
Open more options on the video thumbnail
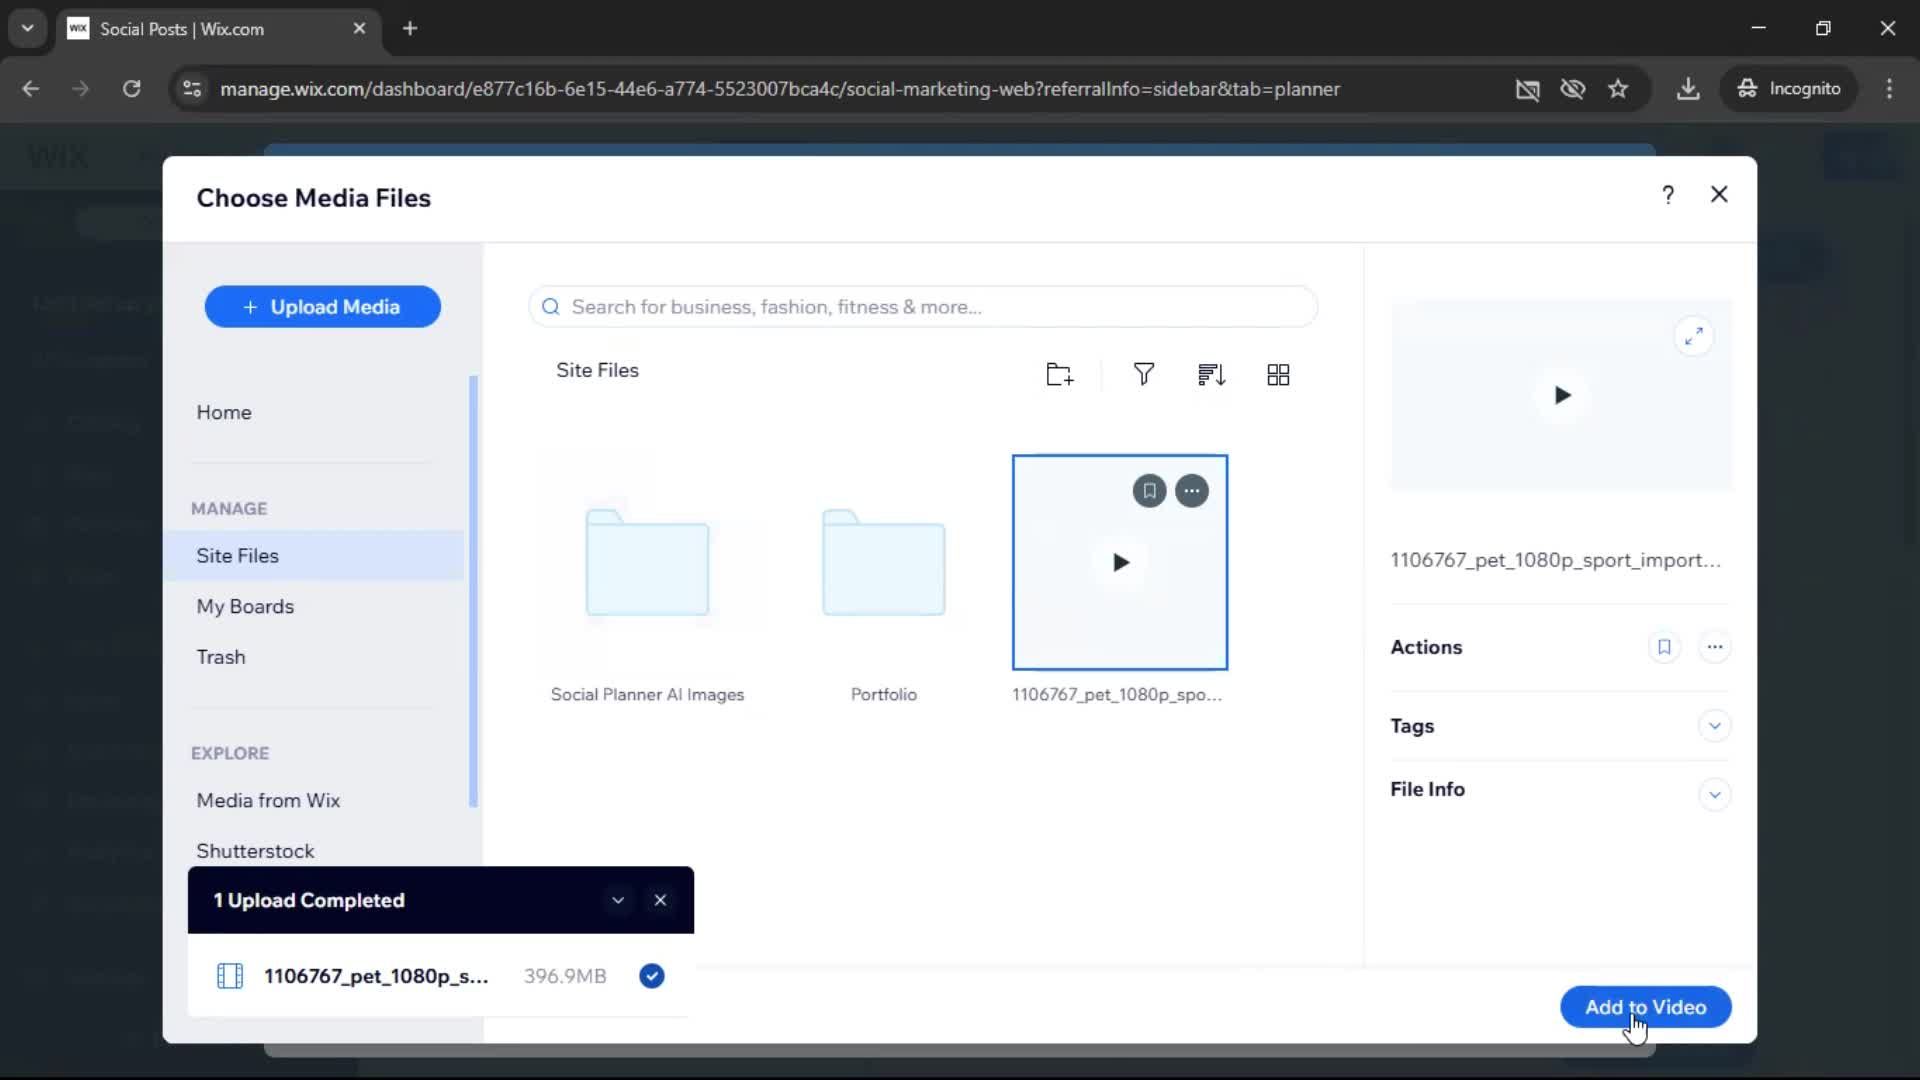[x=1191, y=491]
